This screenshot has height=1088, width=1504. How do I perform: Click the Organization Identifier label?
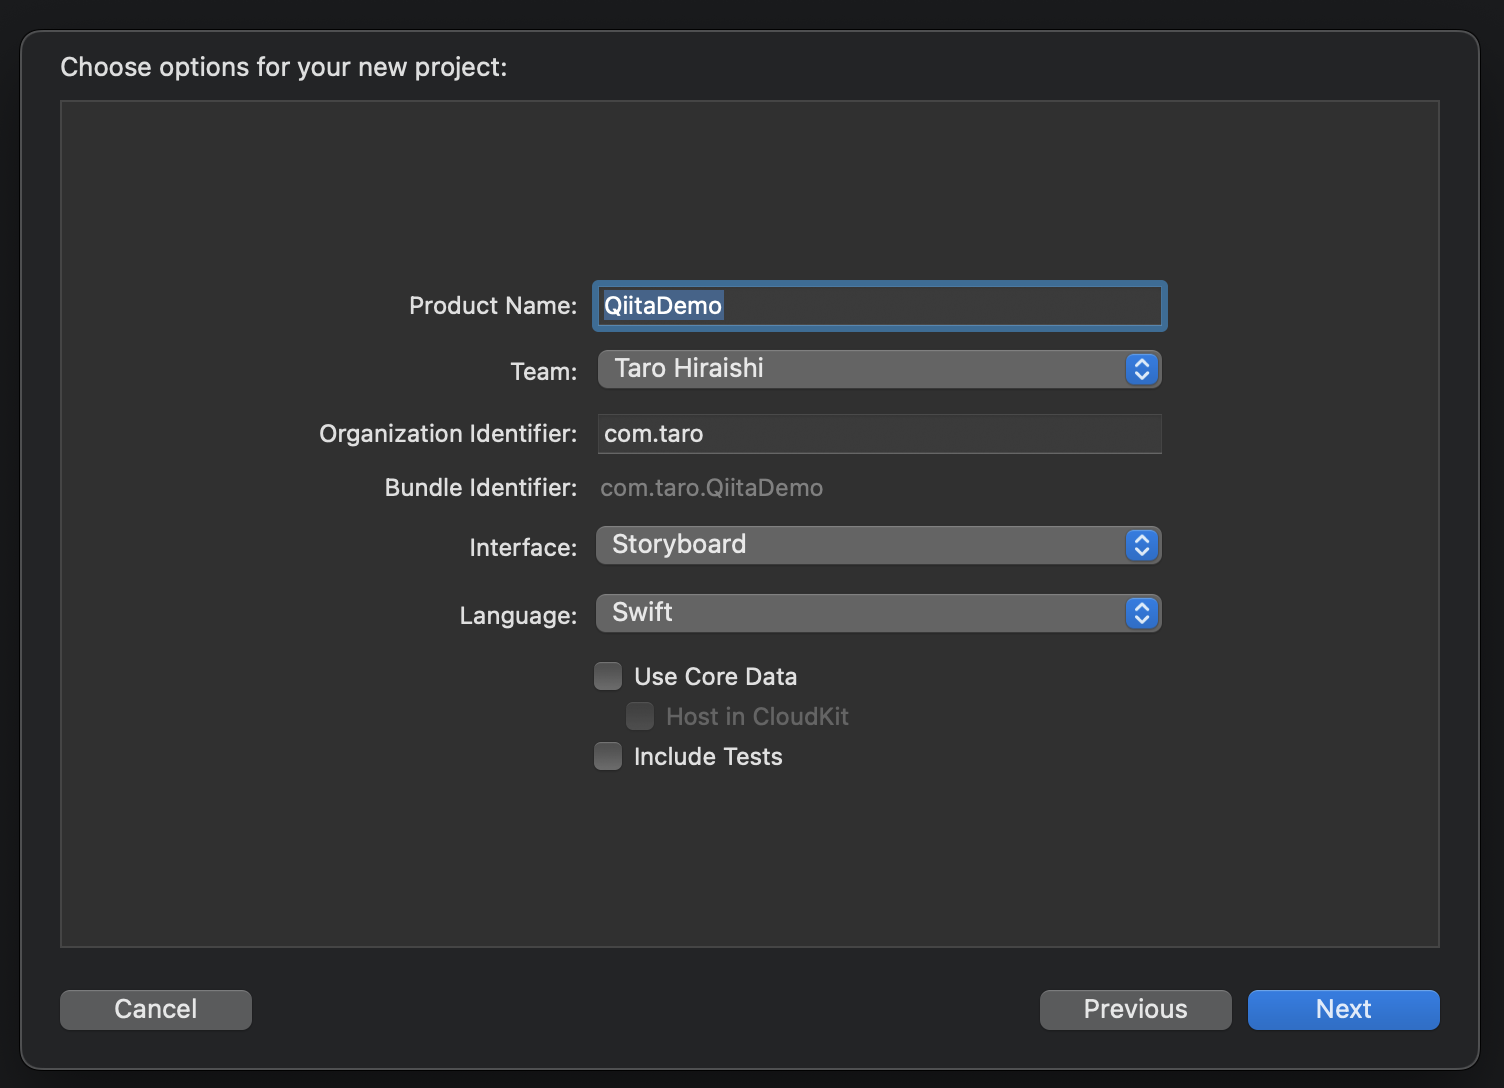tap(448, 434)
